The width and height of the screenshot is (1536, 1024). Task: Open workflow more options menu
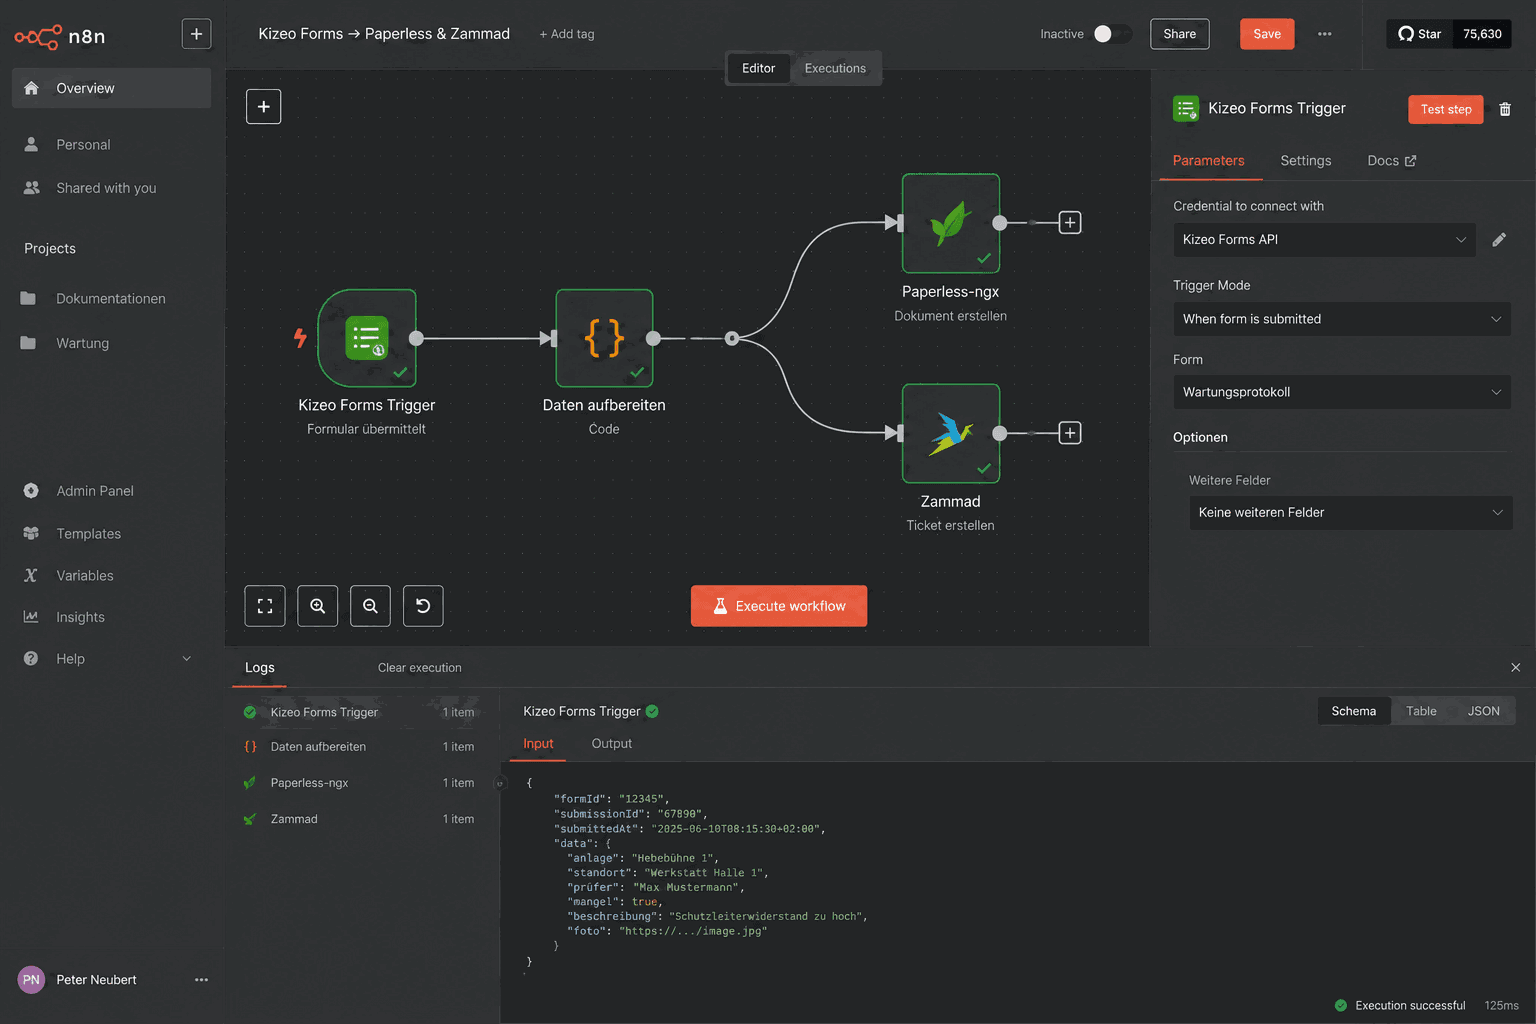[1324, 34]
